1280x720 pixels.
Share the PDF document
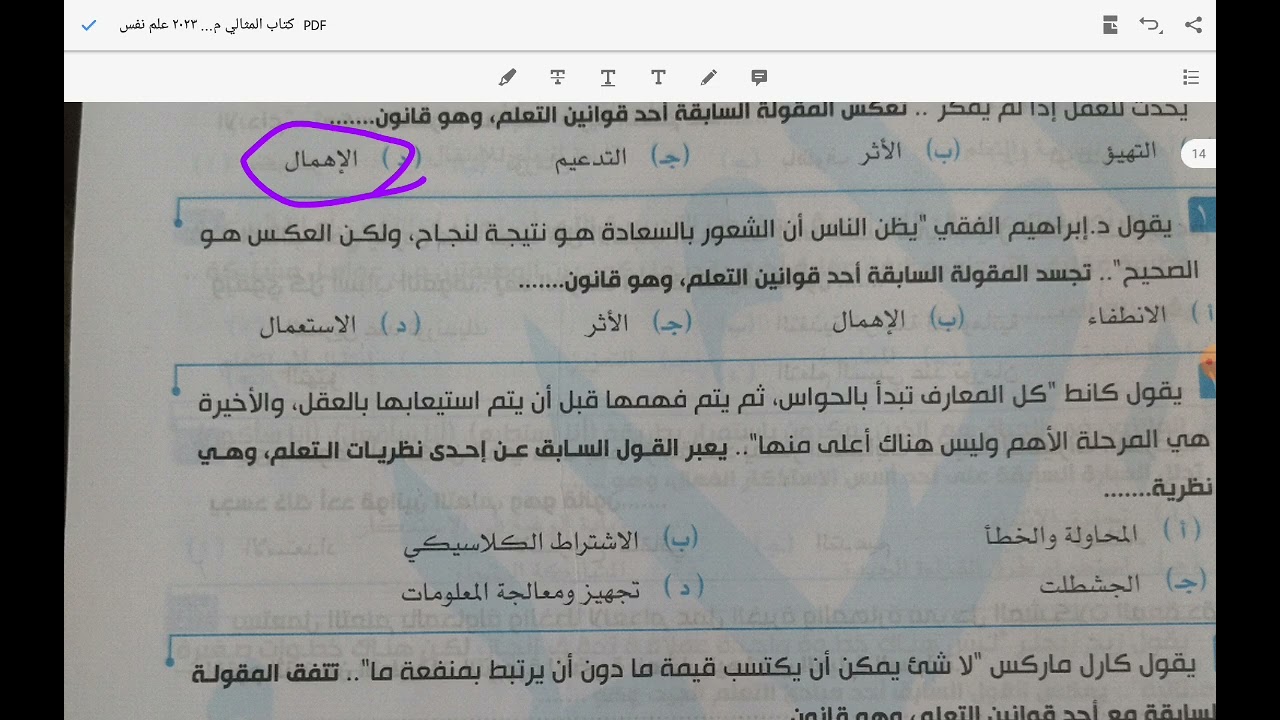[x=1193, y=25]
